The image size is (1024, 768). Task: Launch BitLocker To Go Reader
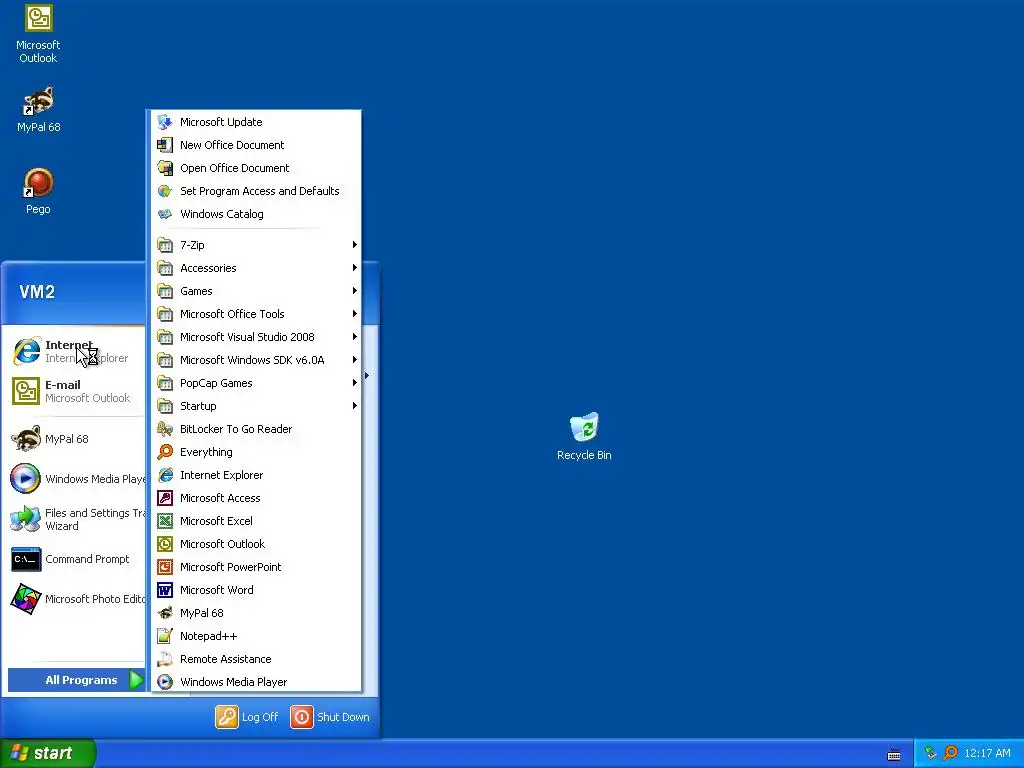coord(256,429)
